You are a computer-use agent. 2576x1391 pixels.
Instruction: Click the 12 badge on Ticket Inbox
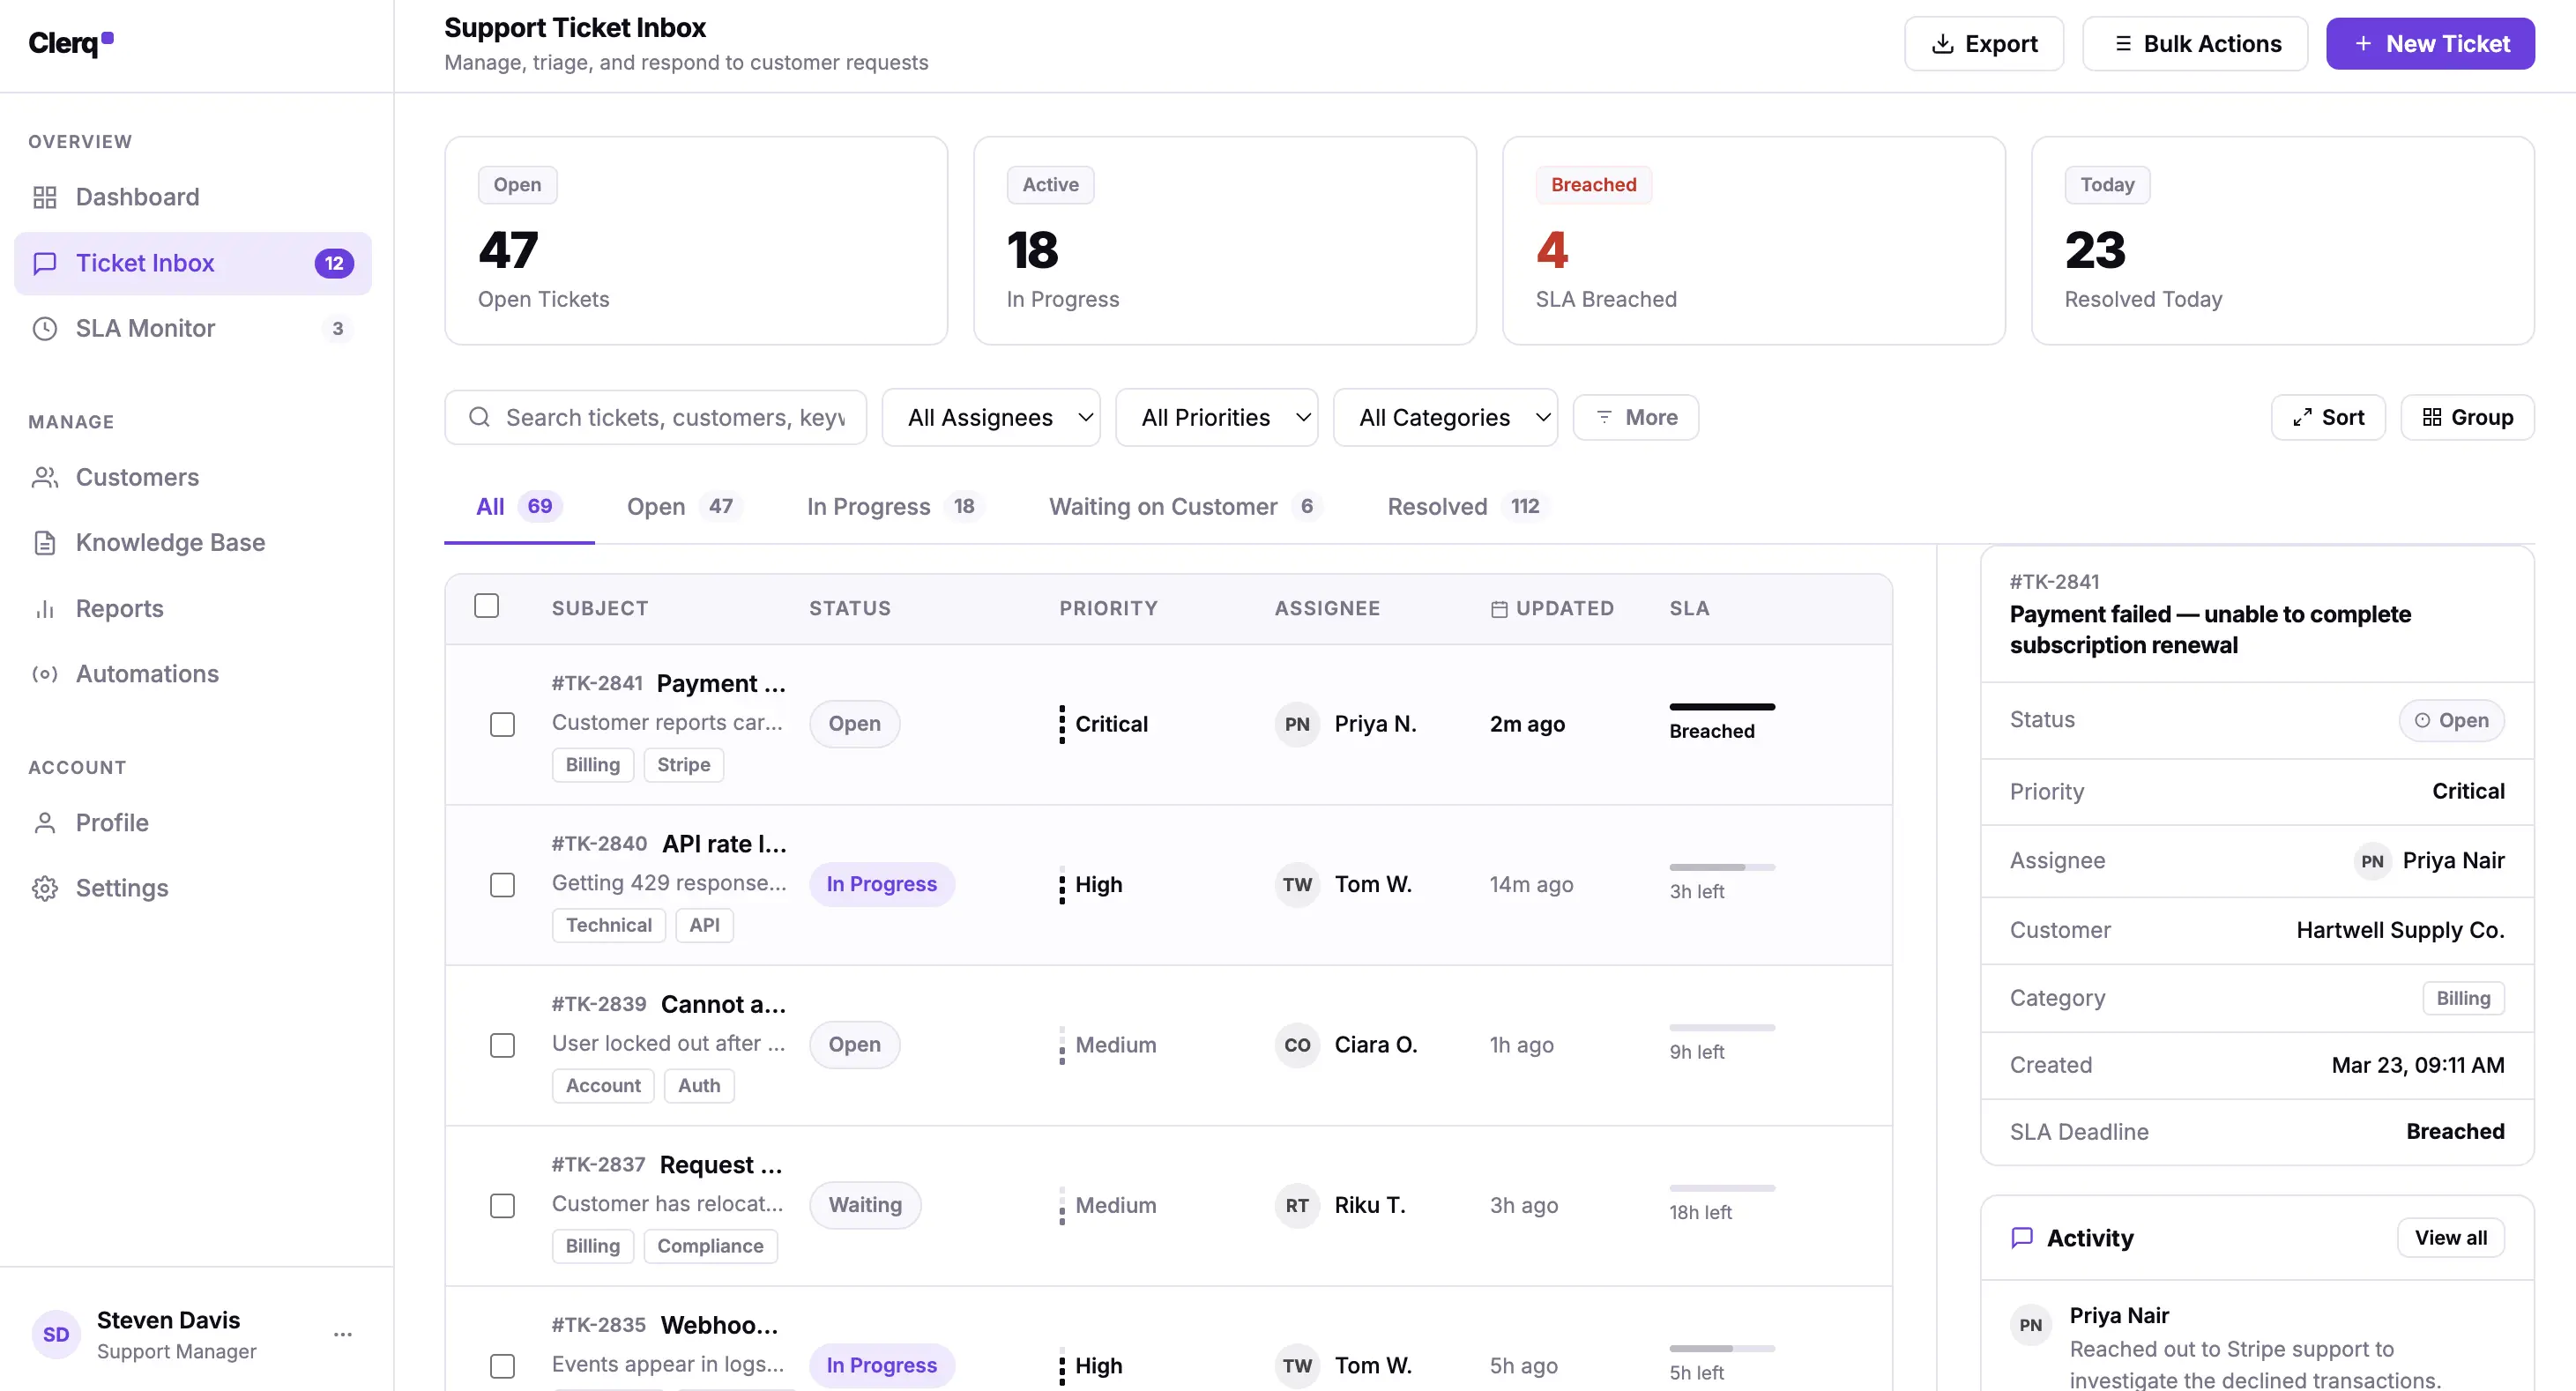334,263
